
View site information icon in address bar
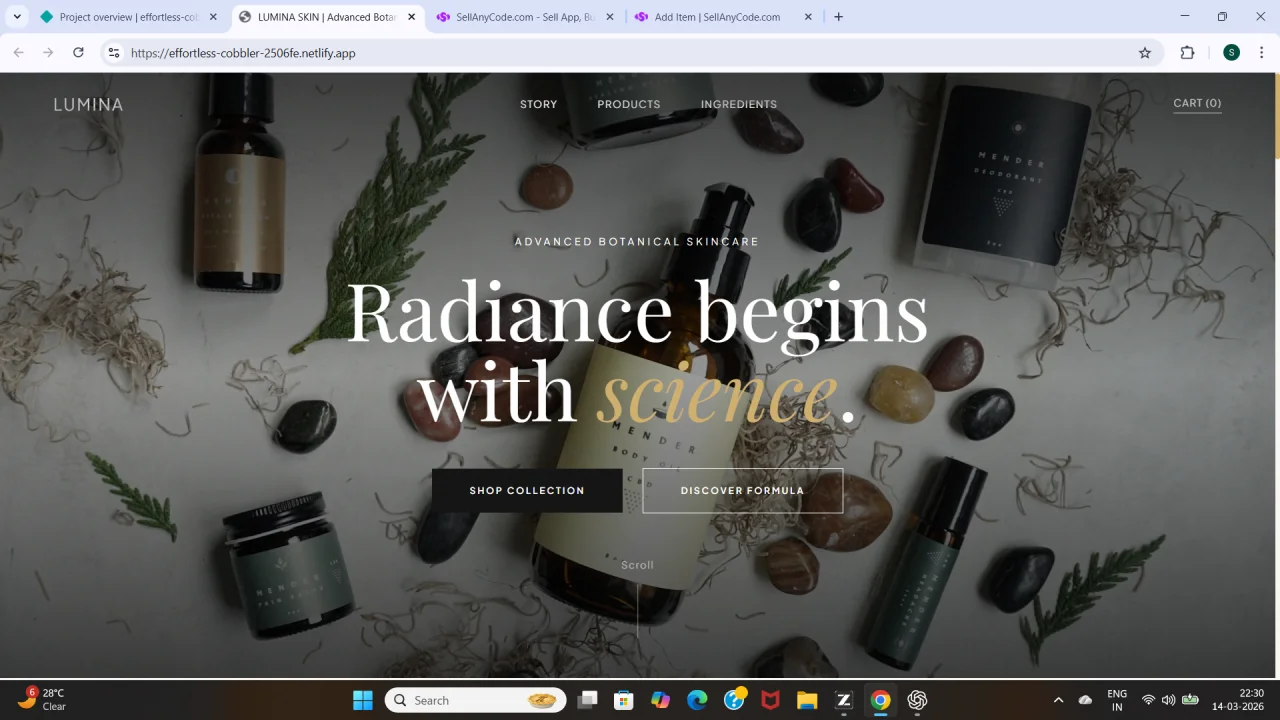[114, 53]
